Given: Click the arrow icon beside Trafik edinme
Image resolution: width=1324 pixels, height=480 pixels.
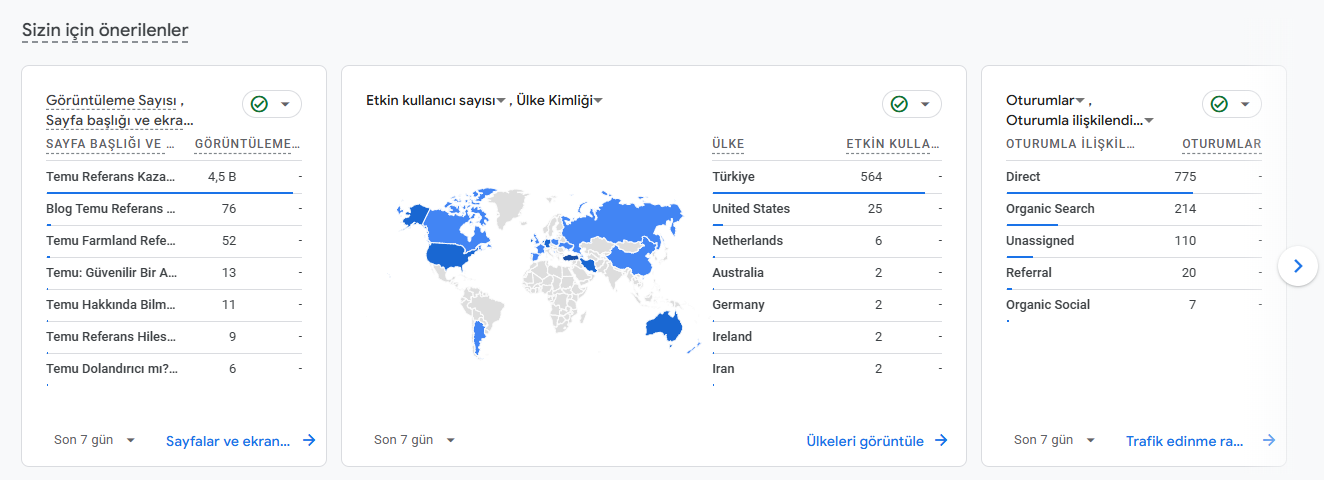Looking at the screenshot, I should (x=1269, y=440).
